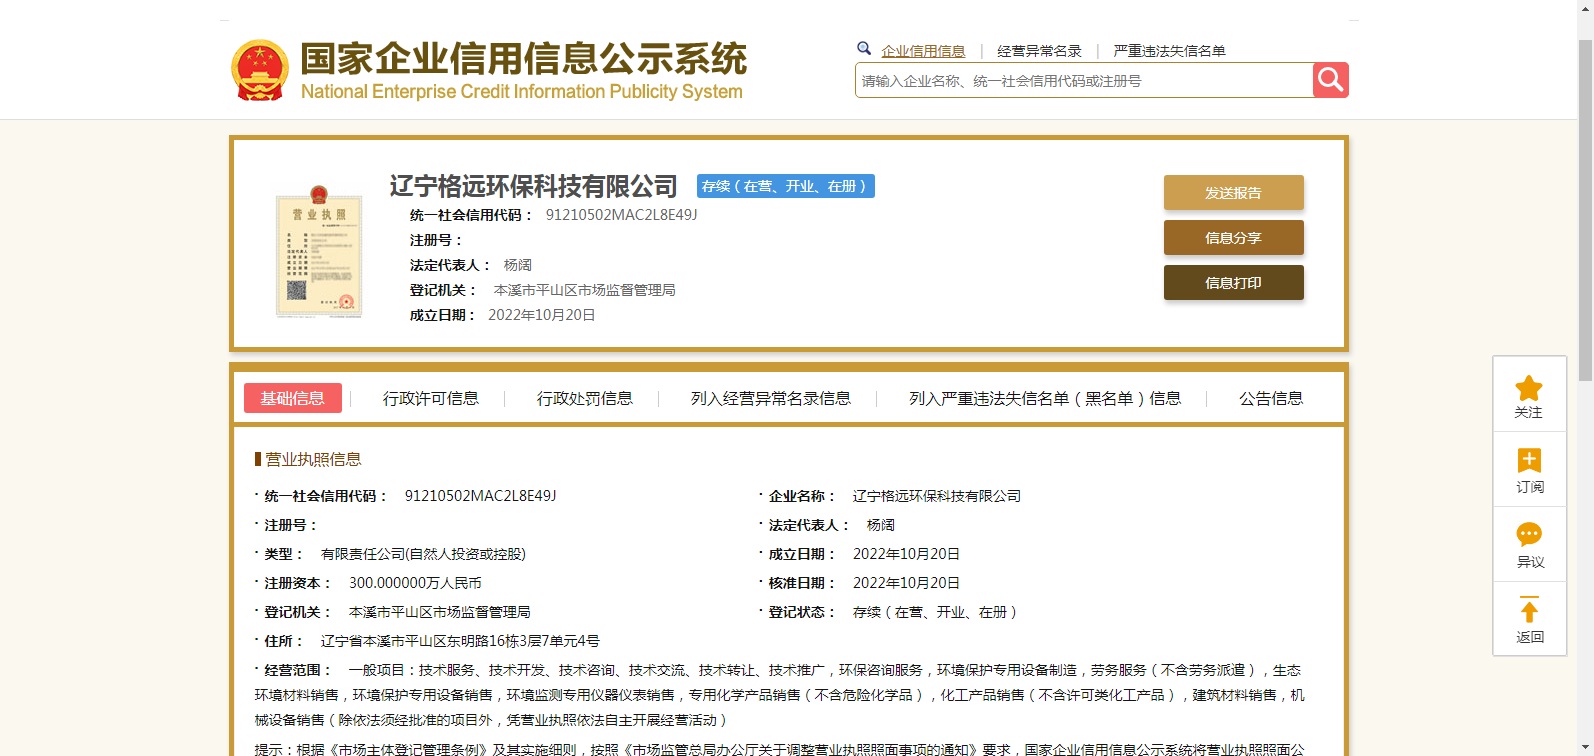This screenshot has height=756, width=1594.
Task: Click the 企业名称 value in license info
Action: click(937, 496)
